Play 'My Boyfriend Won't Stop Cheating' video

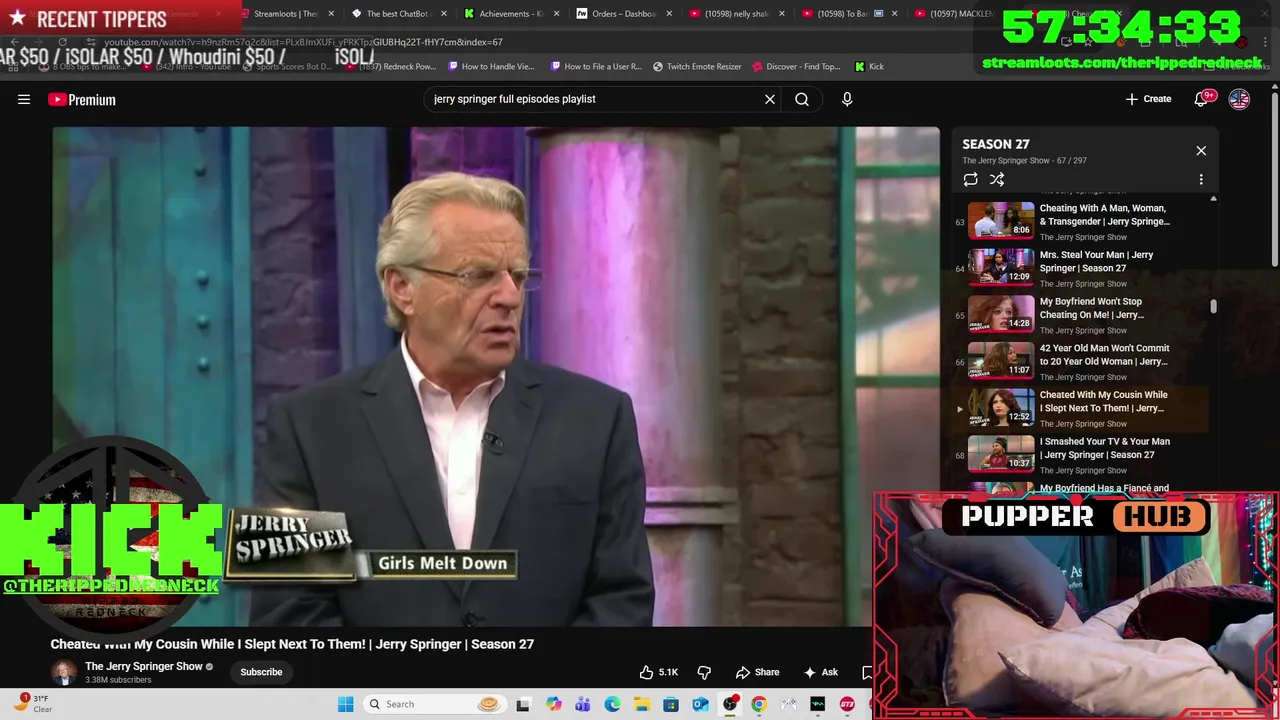(1082, 315)
